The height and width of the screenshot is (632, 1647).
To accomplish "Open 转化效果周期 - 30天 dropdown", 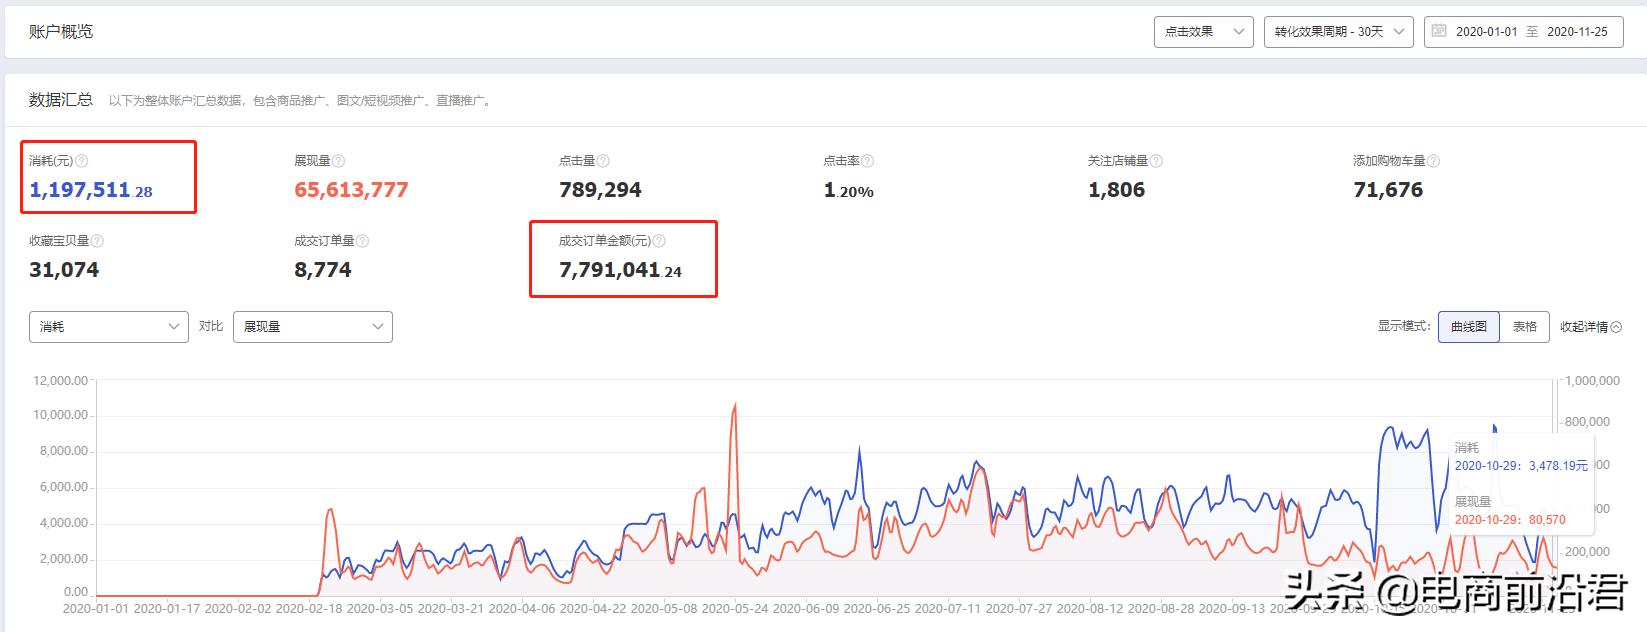I will [1338, 32].
